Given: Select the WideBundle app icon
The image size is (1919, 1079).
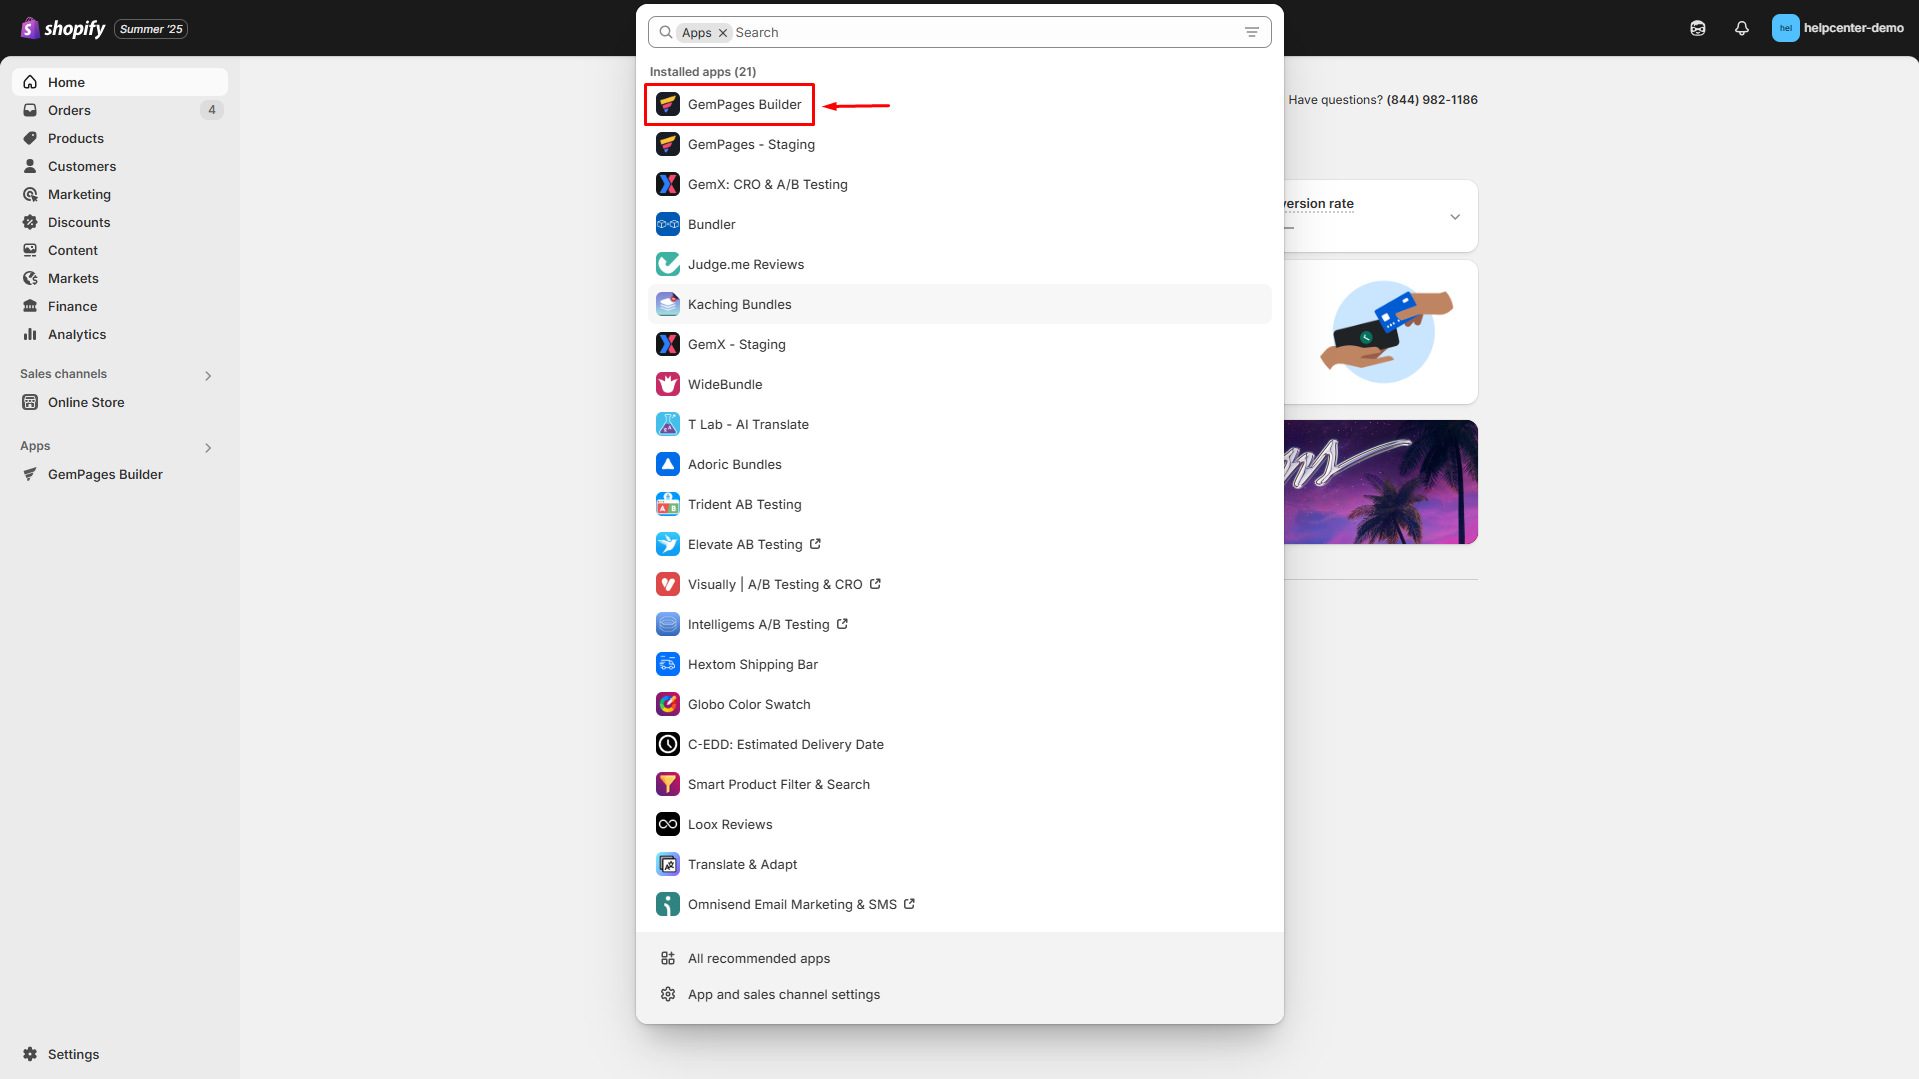Looking at the screenshot, I should point(668,384).
